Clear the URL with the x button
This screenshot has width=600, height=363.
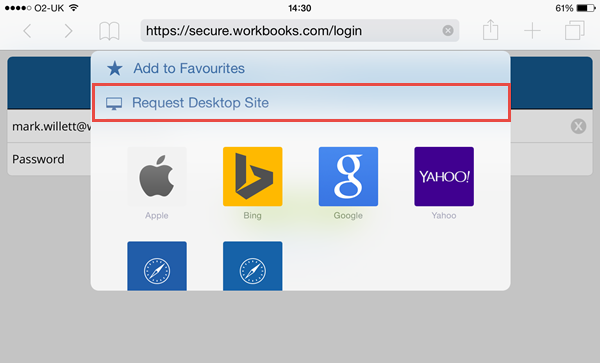[x=448, y=31]
